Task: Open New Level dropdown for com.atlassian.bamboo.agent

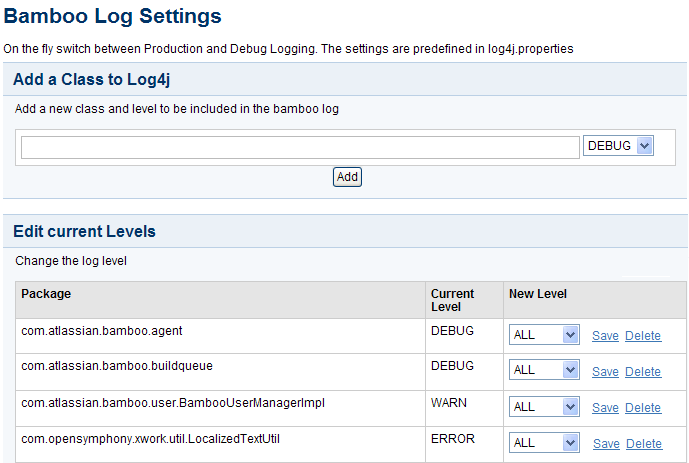Action: (544, 335)
